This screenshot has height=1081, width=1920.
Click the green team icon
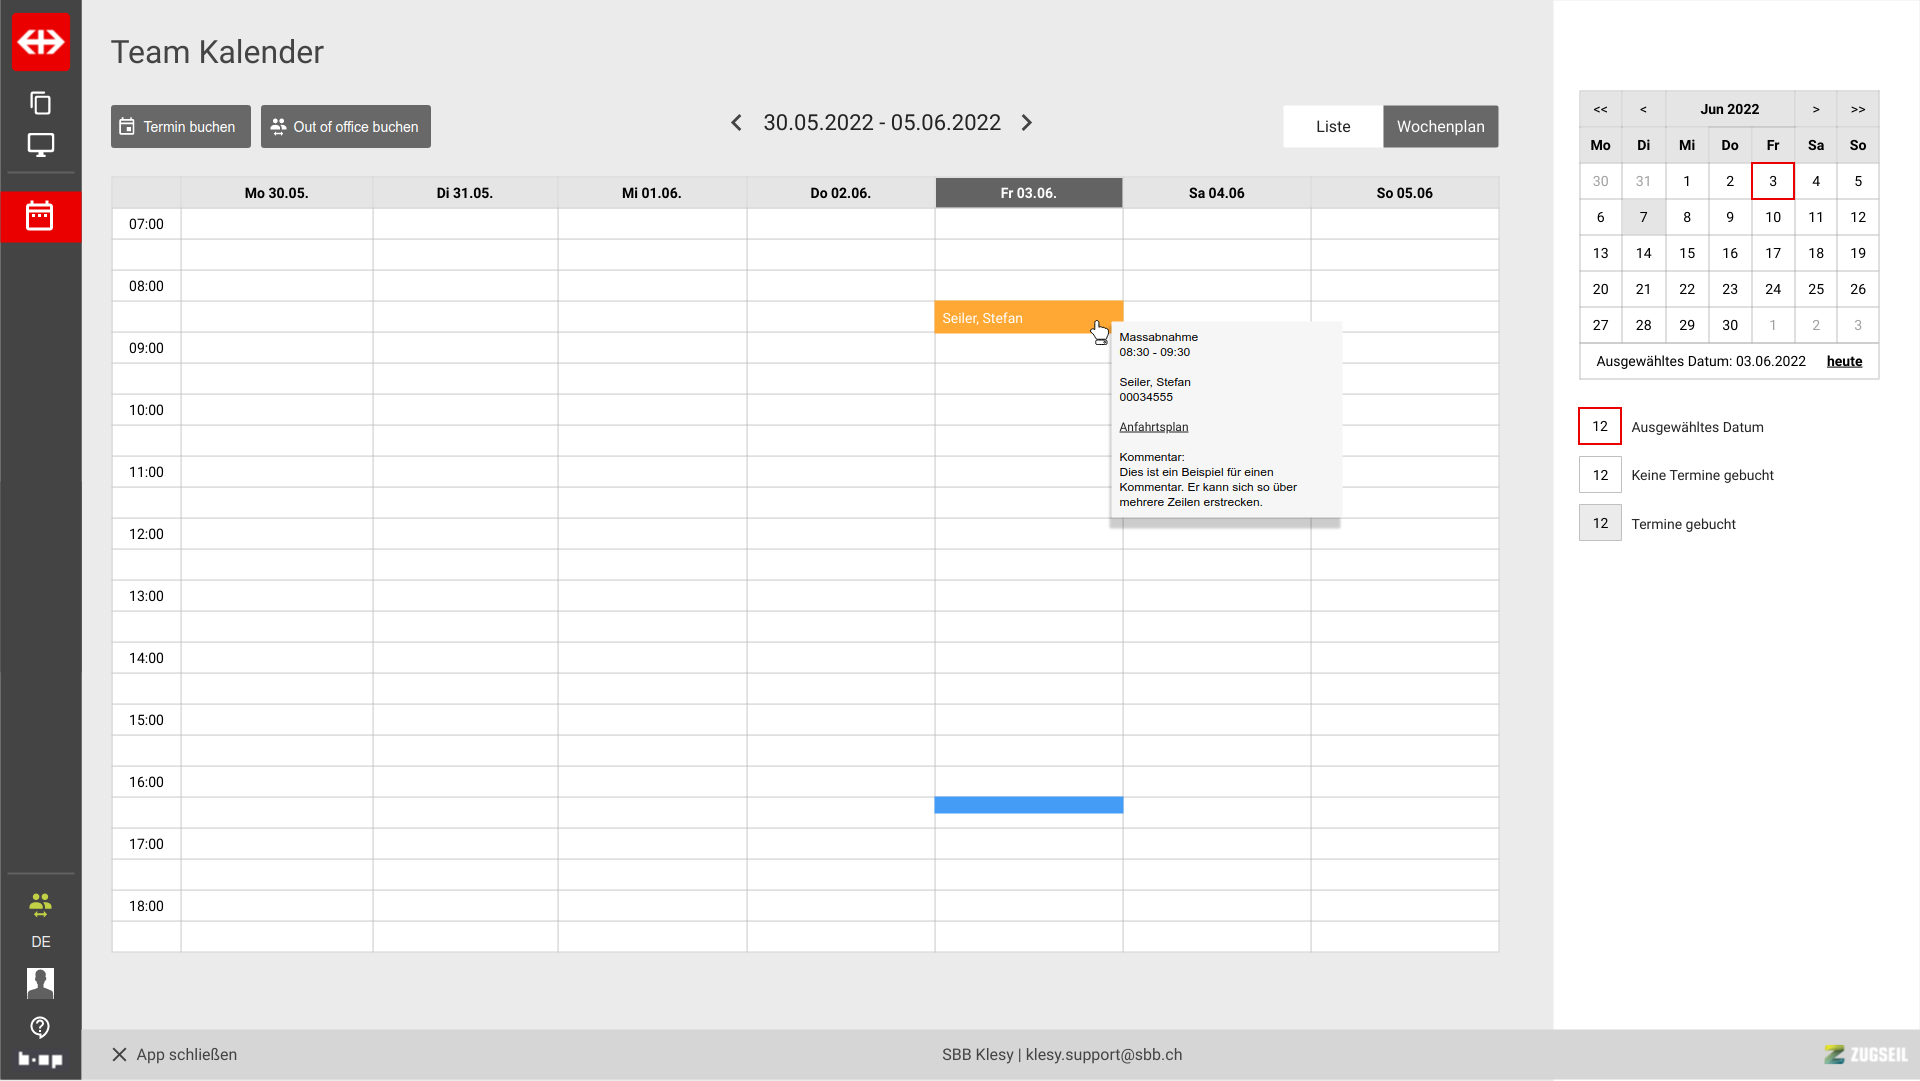[x=40, y=905]
